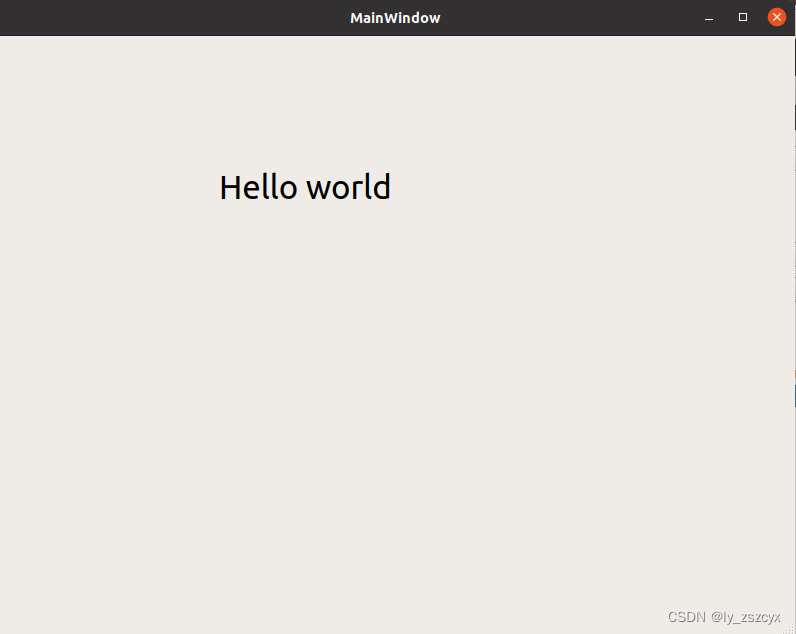Click the MainWindow title text
The image size is (796, 634).
(395, 18)
